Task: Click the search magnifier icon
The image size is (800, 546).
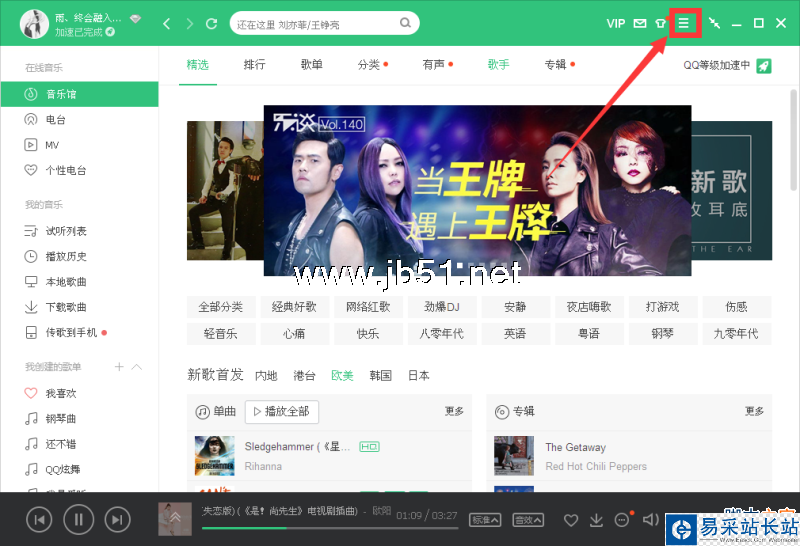Action: tap(405, 23)
